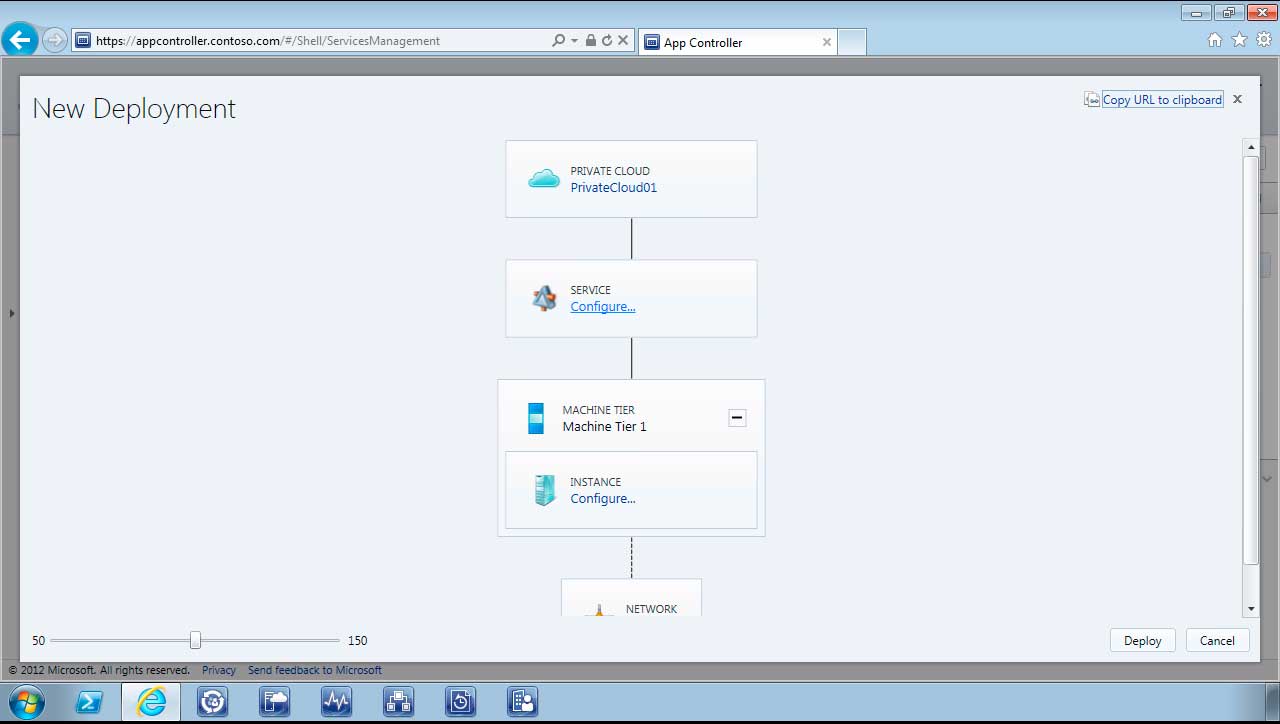Collapse Machine Tier 1 with minus button
The height and width of the screenshot is (724, 1280).
(x=737, y=418)
